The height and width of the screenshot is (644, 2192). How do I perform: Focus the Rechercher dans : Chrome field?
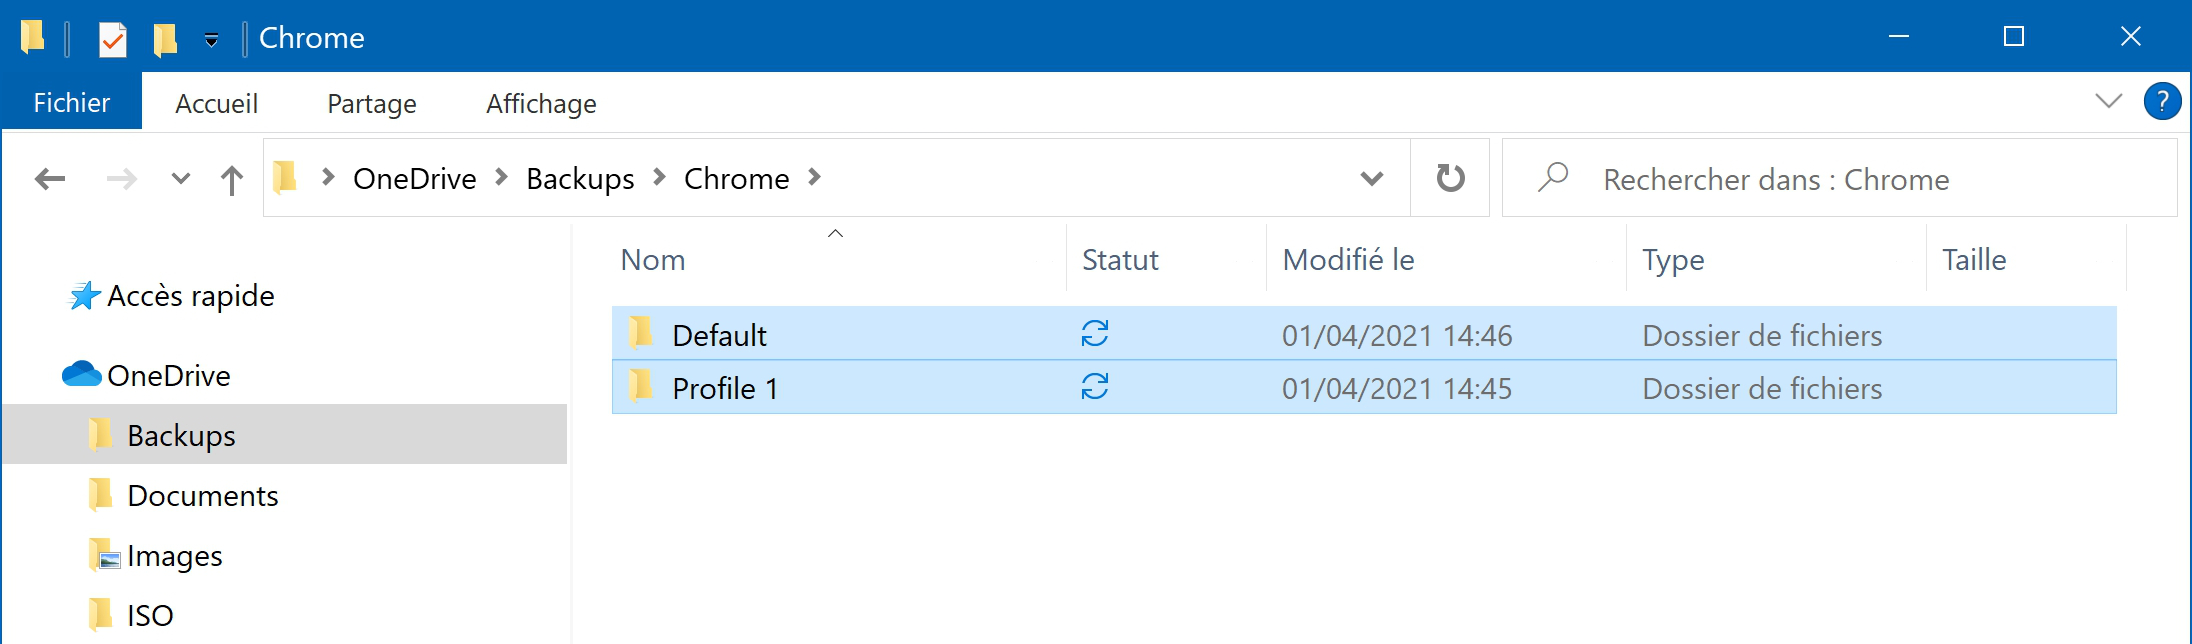[1839, 178]
